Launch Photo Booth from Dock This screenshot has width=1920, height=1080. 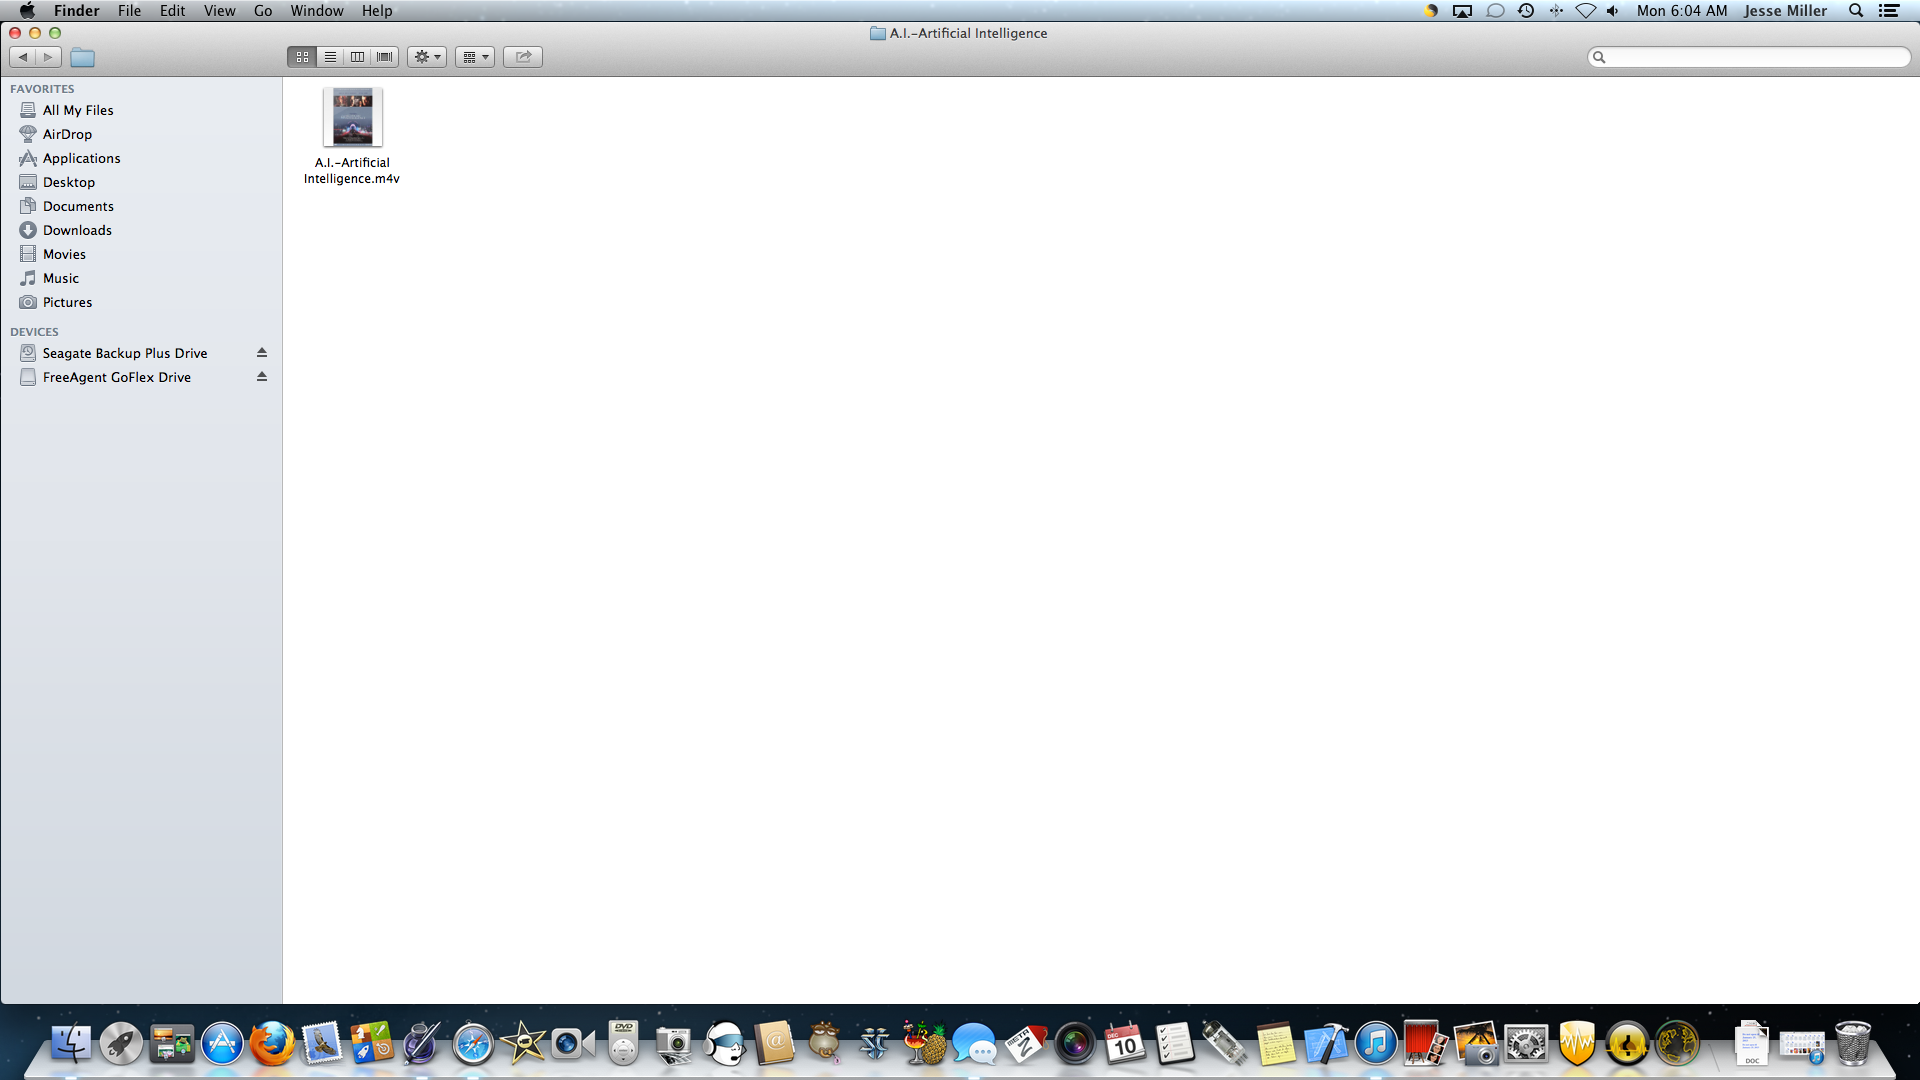tap(1426, 1044)
